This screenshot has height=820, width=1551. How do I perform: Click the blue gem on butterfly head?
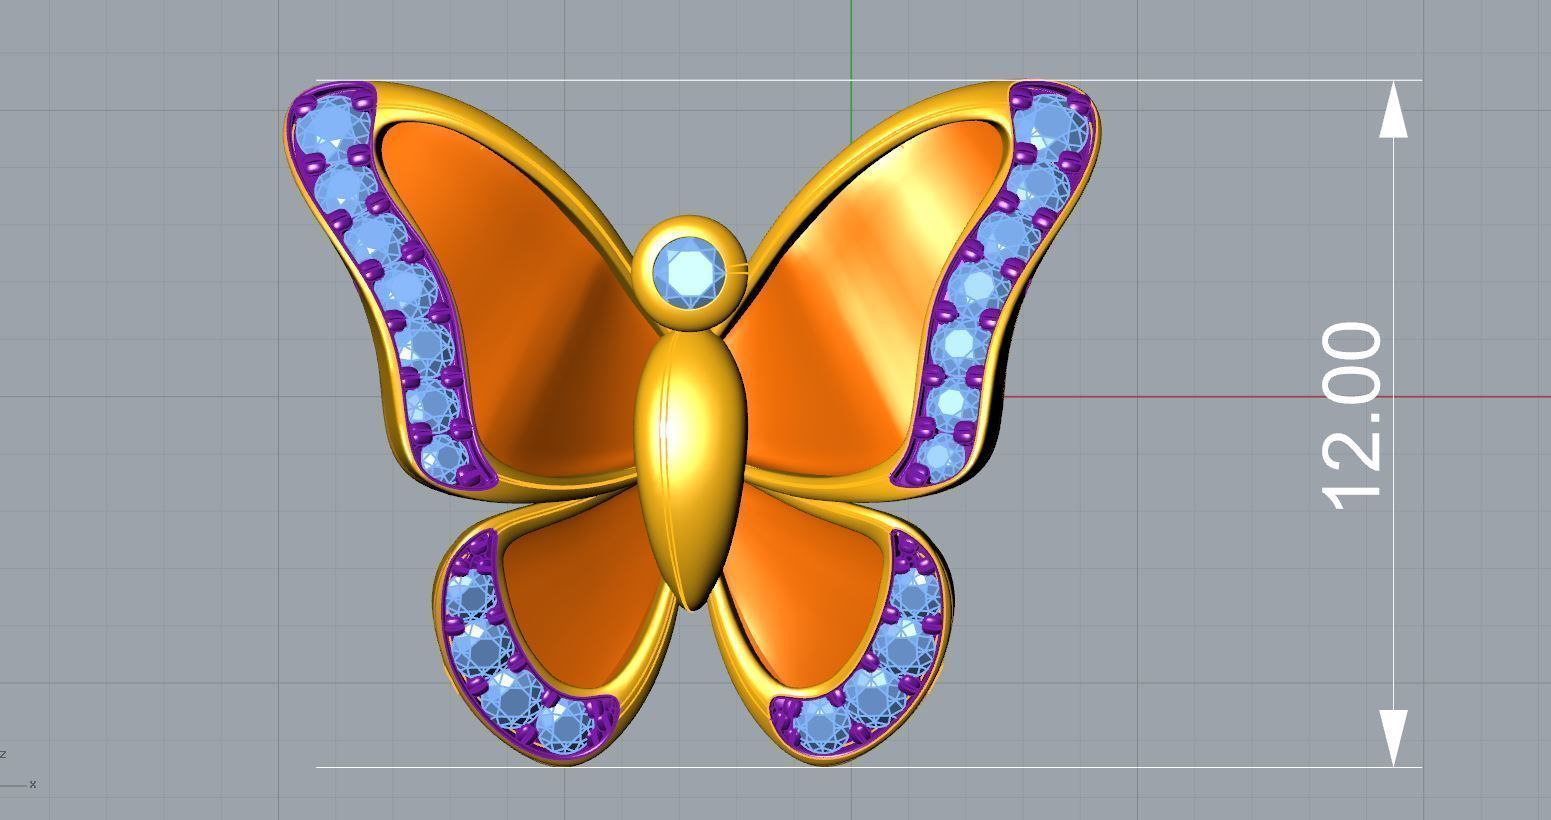point(689,271)
